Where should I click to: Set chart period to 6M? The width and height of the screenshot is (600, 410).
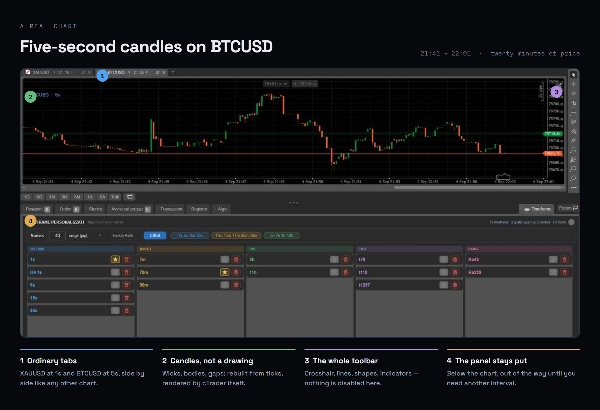click(77, 197)
